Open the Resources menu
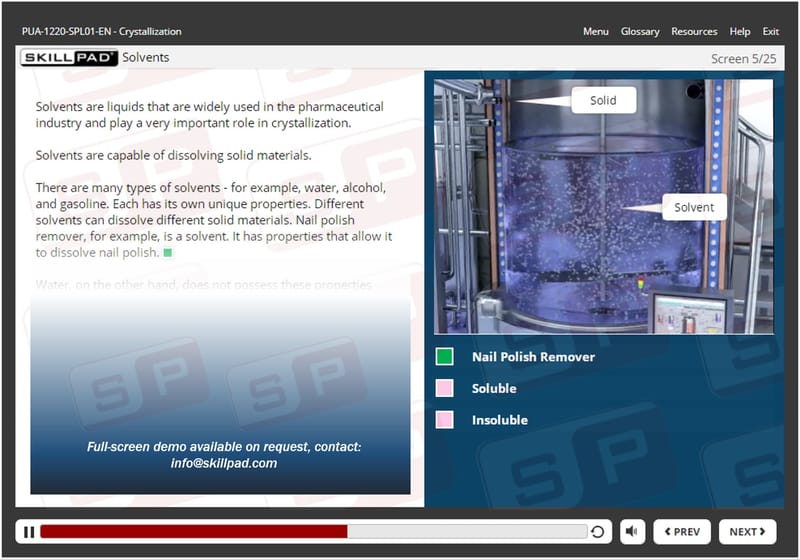Image resolution: width=800 pixels, height=559 pixels. [694, 31]
